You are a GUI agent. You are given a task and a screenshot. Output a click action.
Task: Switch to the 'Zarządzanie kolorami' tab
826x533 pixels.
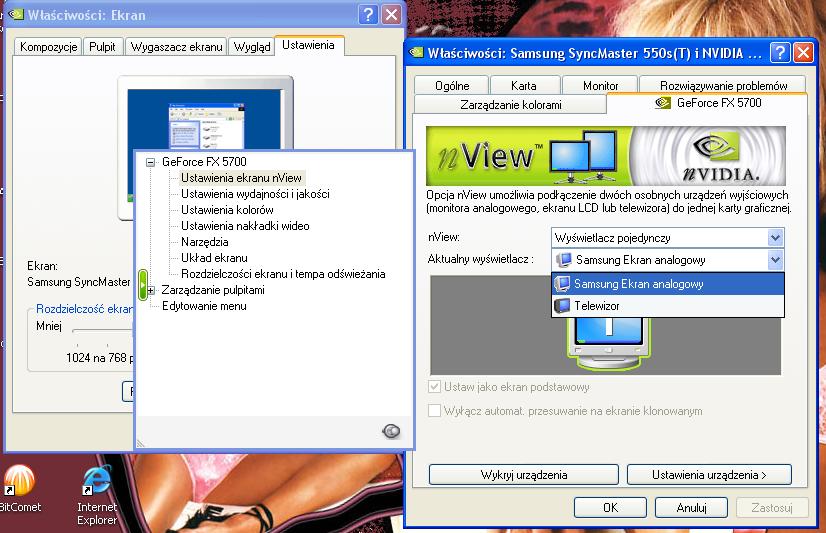coord(510,104)
